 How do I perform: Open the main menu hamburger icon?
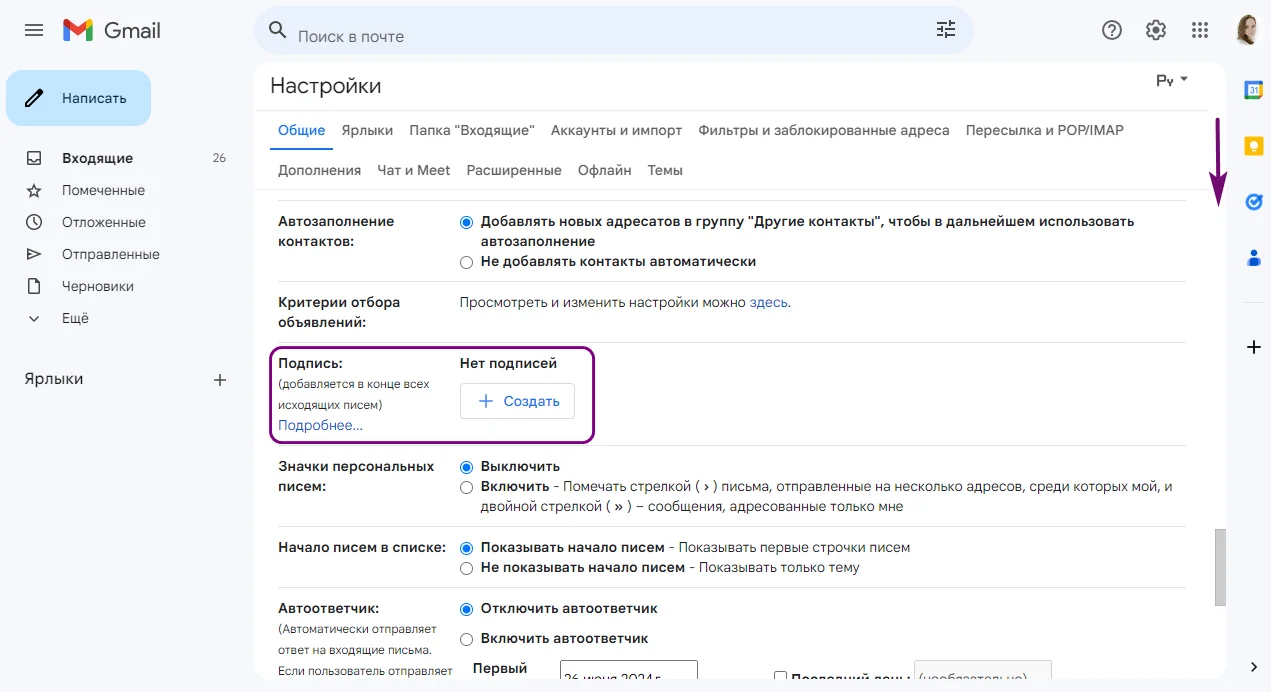coord(34,30)
